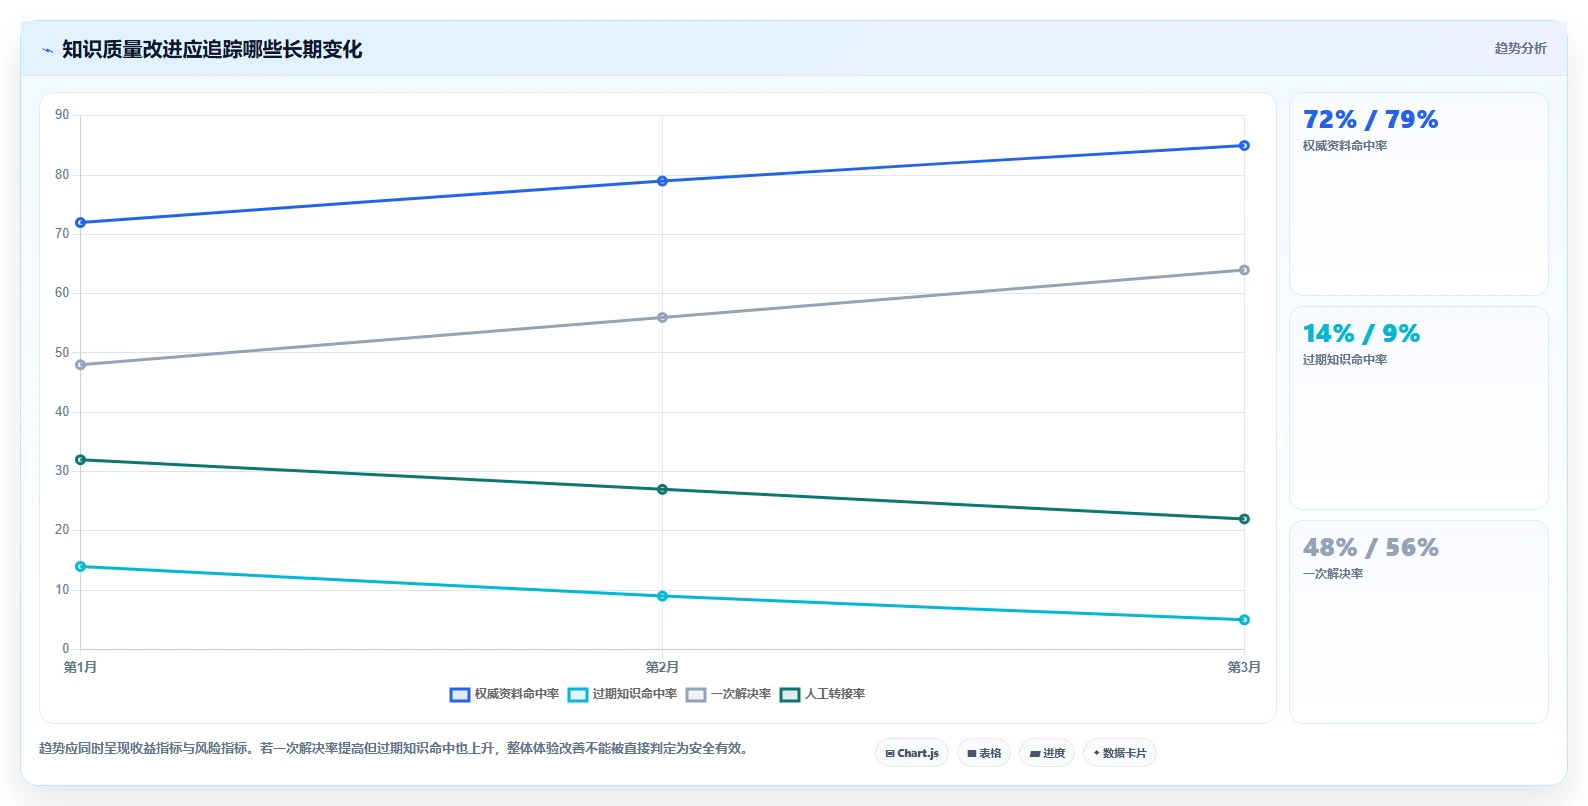The height and width of the screenshot is (806, 1588).
Task: Click the 过期知识命中率 label under 14% / 9%
Action: tap(1345, 360)
